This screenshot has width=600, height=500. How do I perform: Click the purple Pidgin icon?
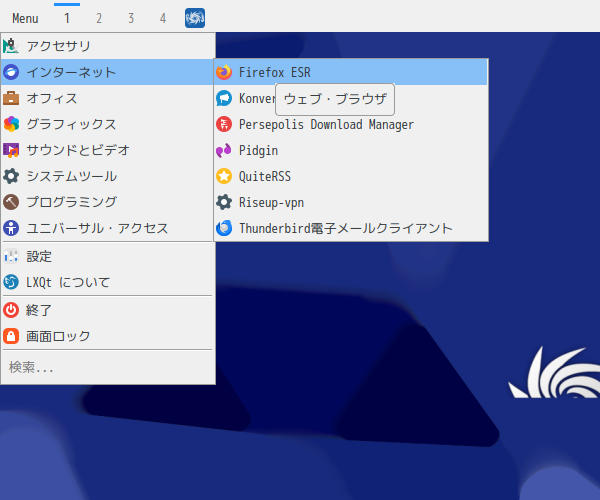[x=224, y=150]
